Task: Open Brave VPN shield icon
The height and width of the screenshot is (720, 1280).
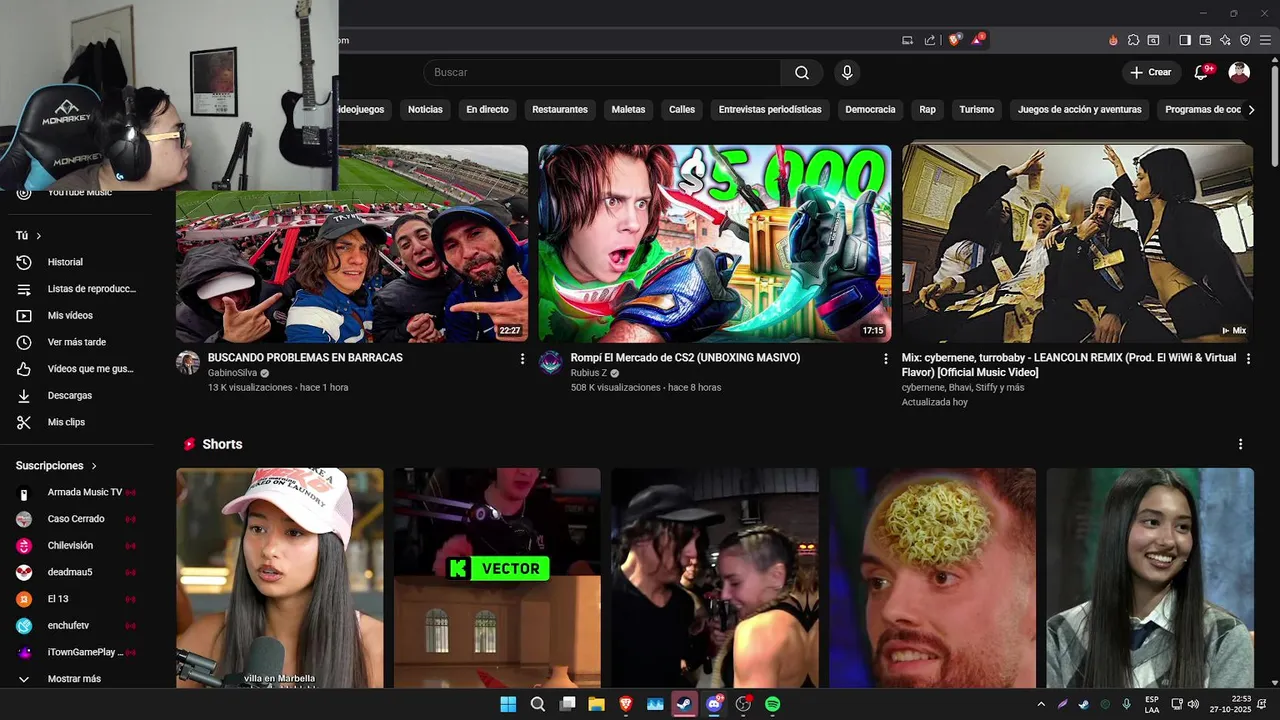Action: pos(1245,40)
